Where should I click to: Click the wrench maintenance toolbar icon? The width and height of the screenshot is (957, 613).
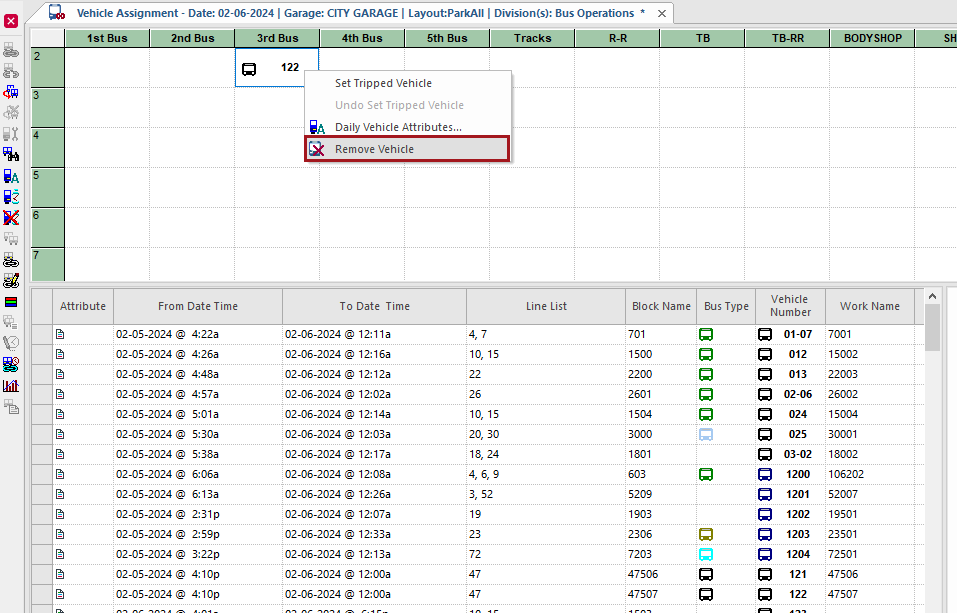[x=12, y=134]
